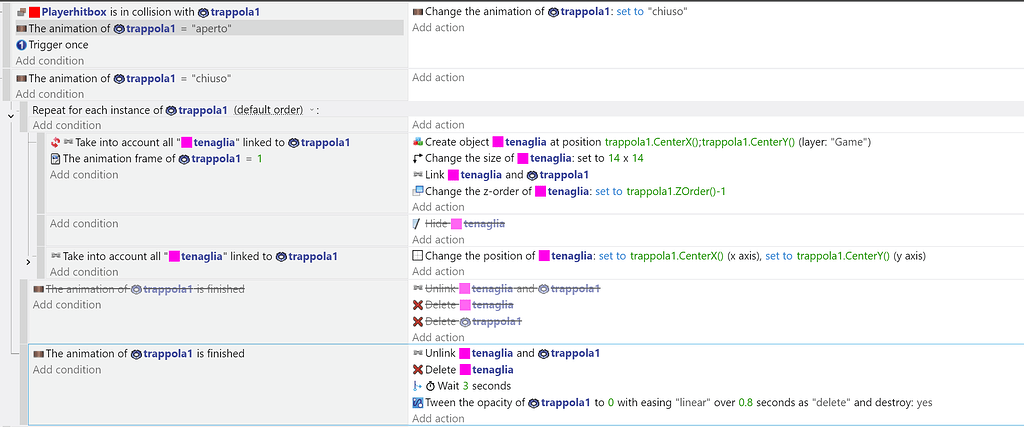The width and height of the screenshot is (1024, 427).
Task: Add condition under animation frame of trappola1
Action: tap(84, 174)
